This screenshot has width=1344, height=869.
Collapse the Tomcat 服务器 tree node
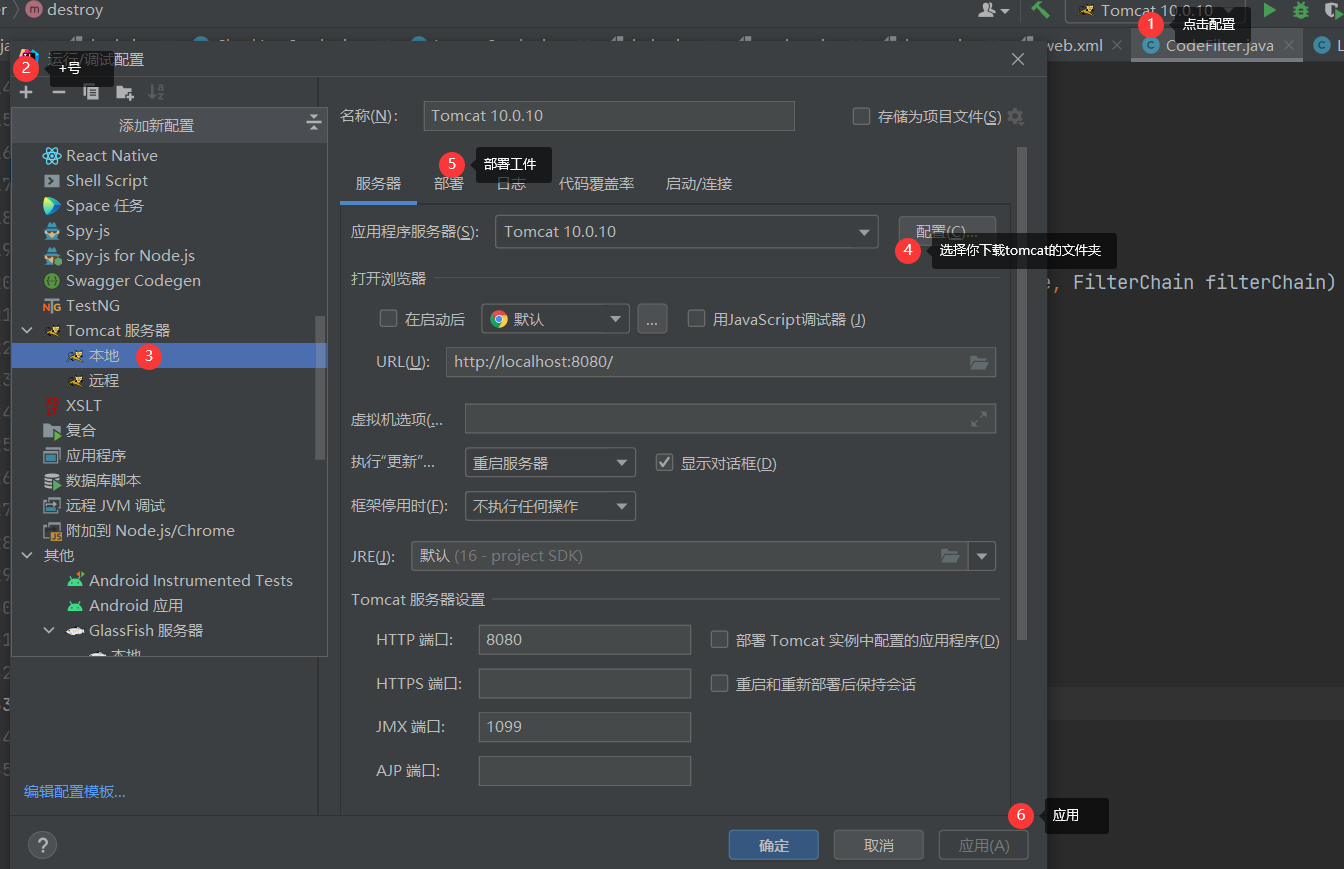point(27,330)
